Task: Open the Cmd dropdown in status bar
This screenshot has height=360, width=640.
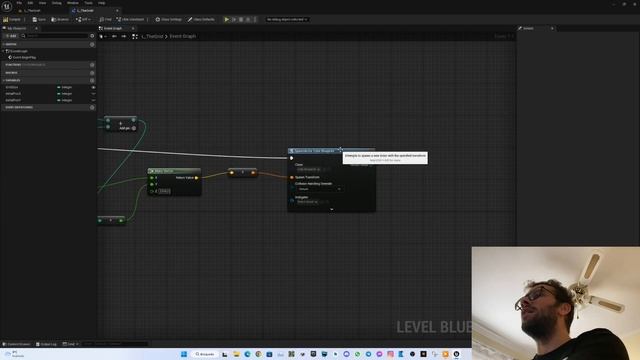Action: 71,344
